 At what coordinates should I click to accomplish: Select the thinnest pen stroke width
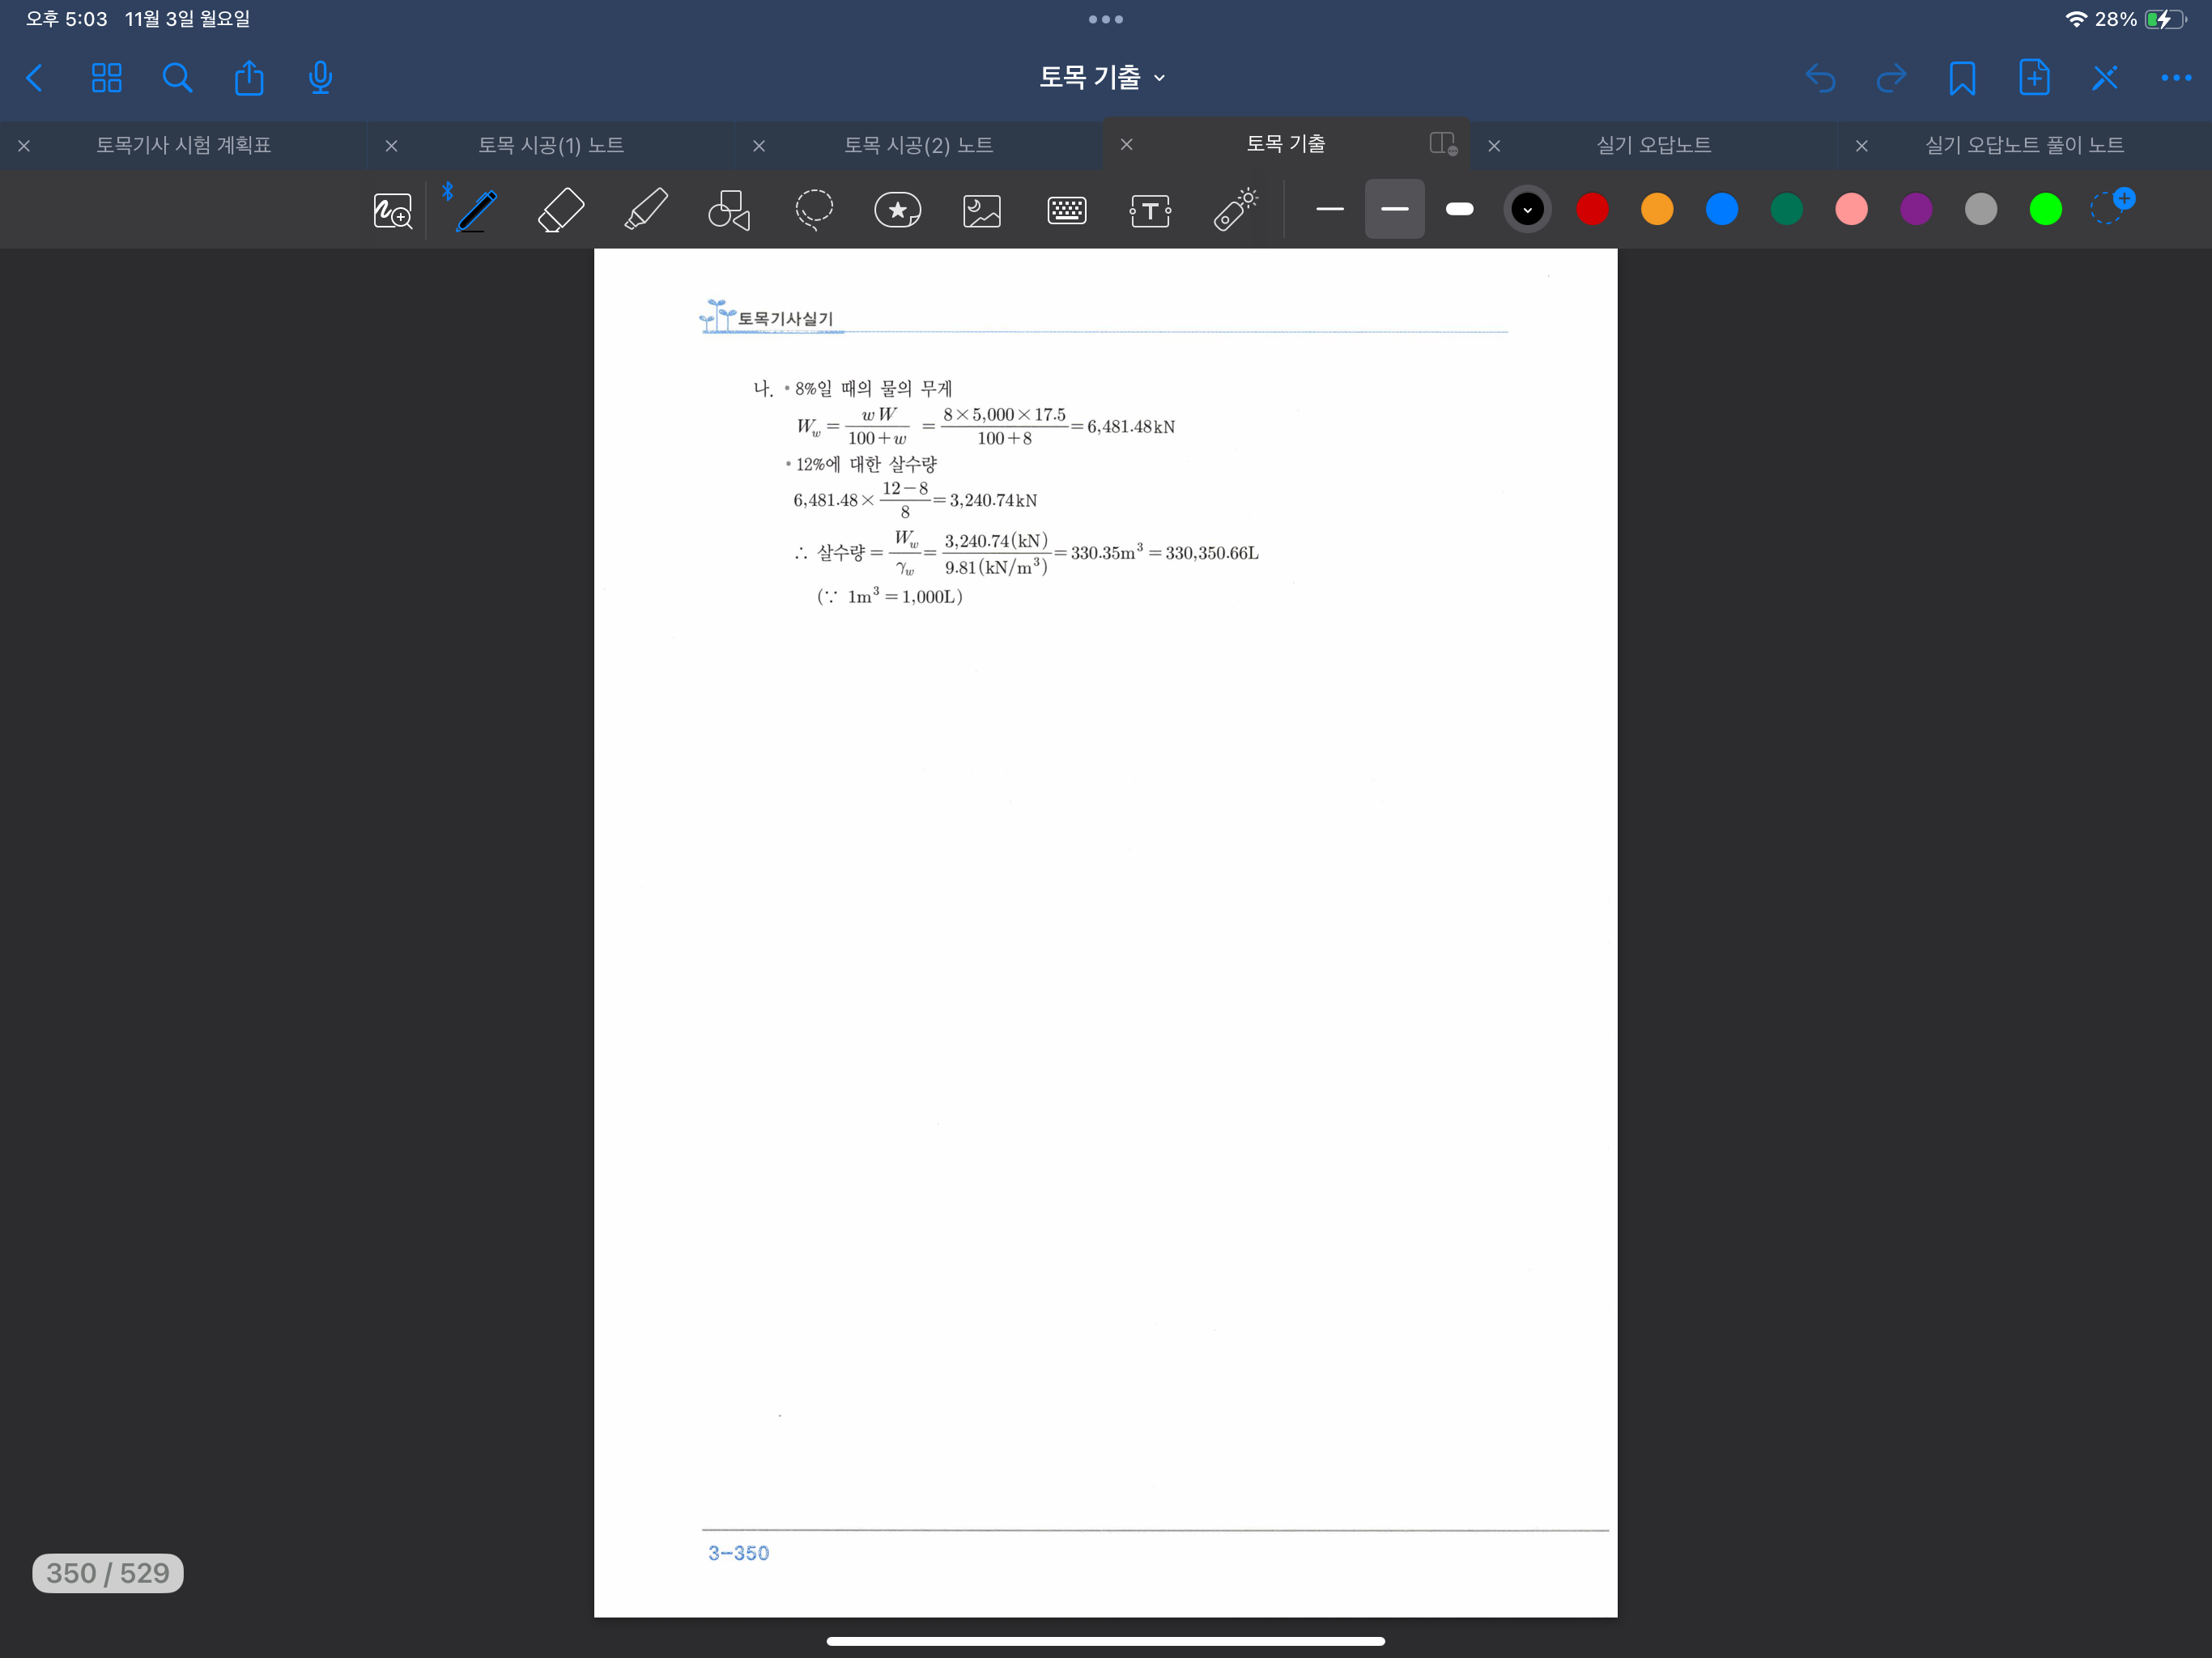pyautogui.click(x=1329, y=209)
